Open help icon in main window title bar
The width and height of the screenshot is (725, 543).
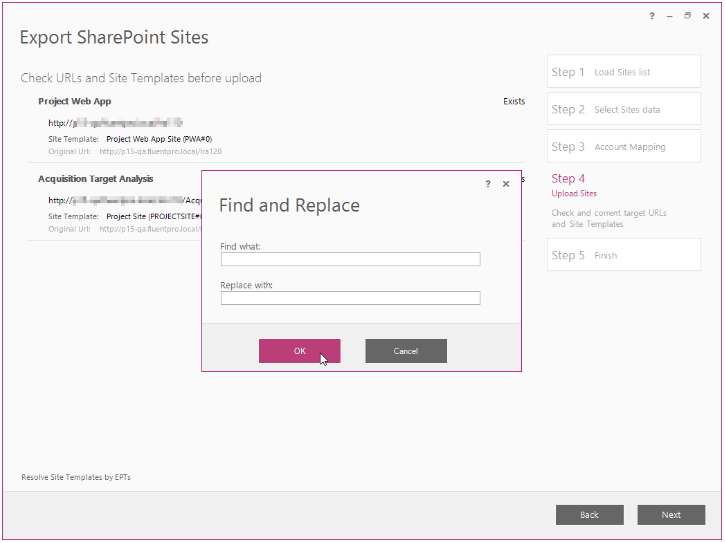point(652,16)
